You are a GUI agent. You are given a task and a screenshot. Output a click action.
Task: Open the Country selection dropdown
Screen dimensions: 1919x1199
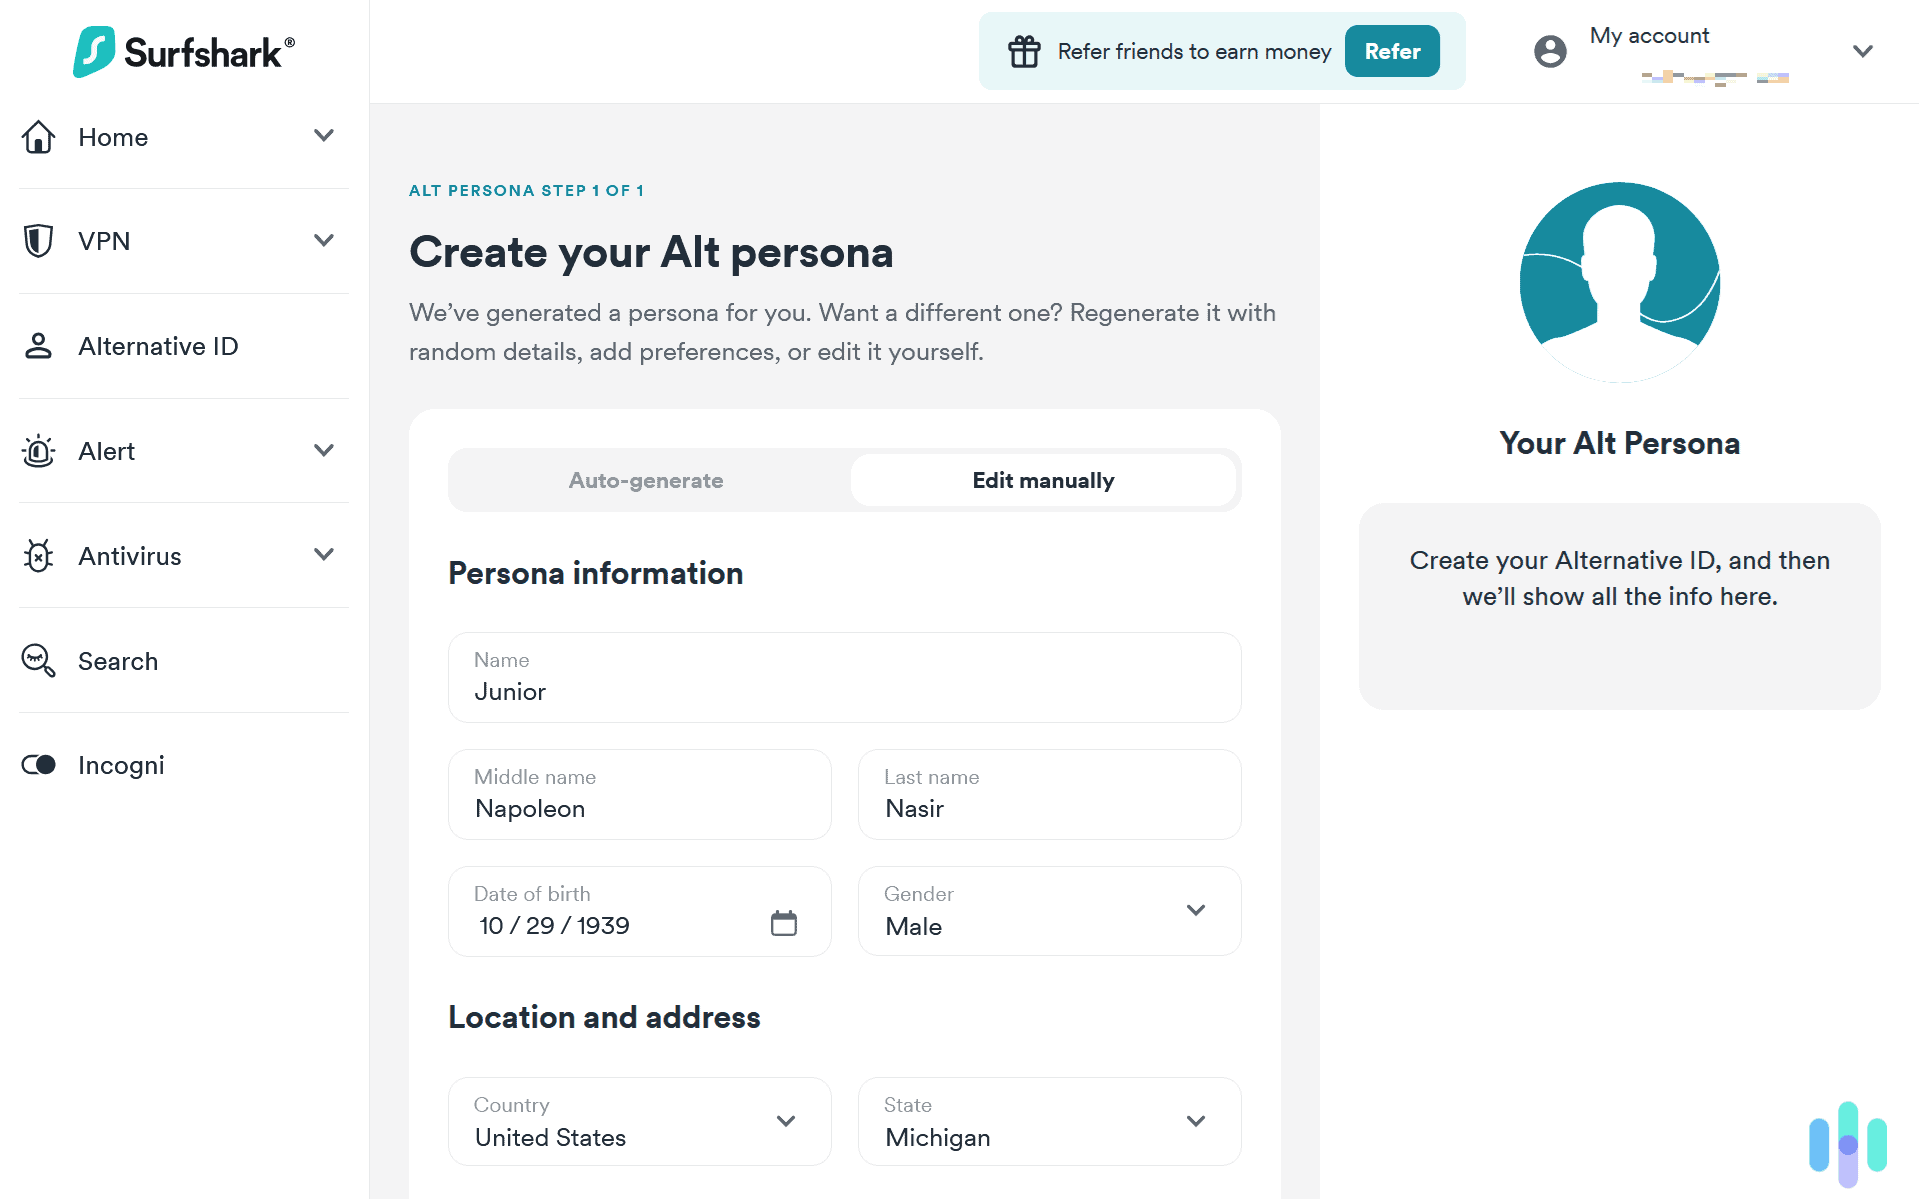coord(786,1121)
